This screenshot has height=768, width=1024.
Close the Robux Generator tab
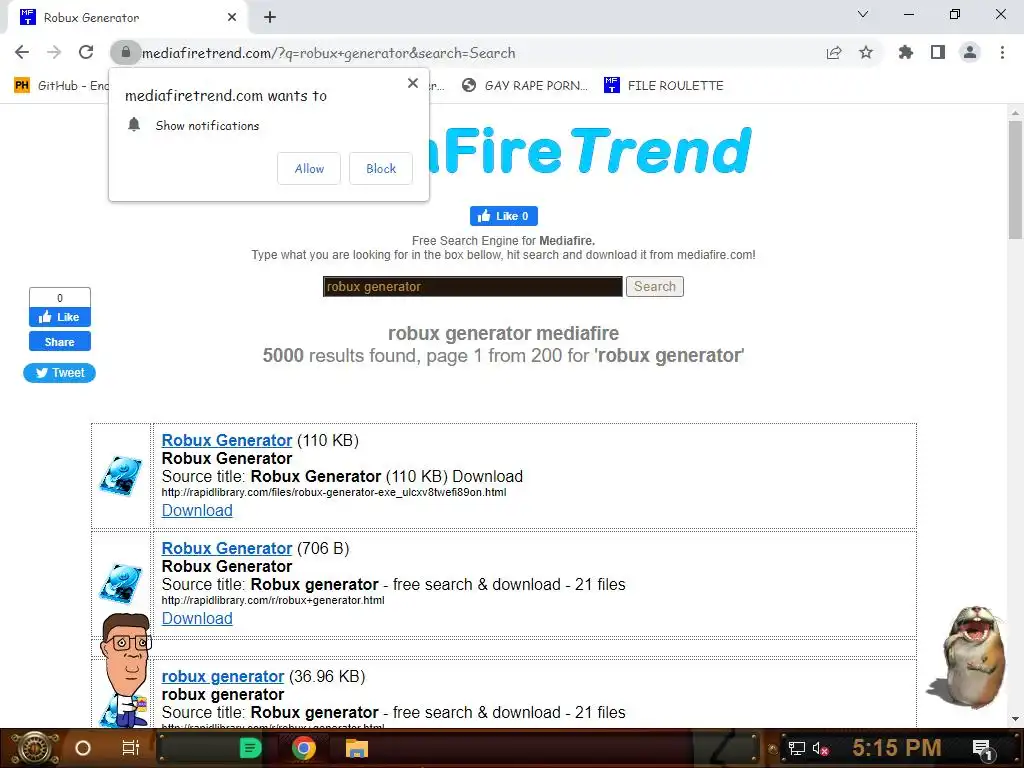coord(232,17)
